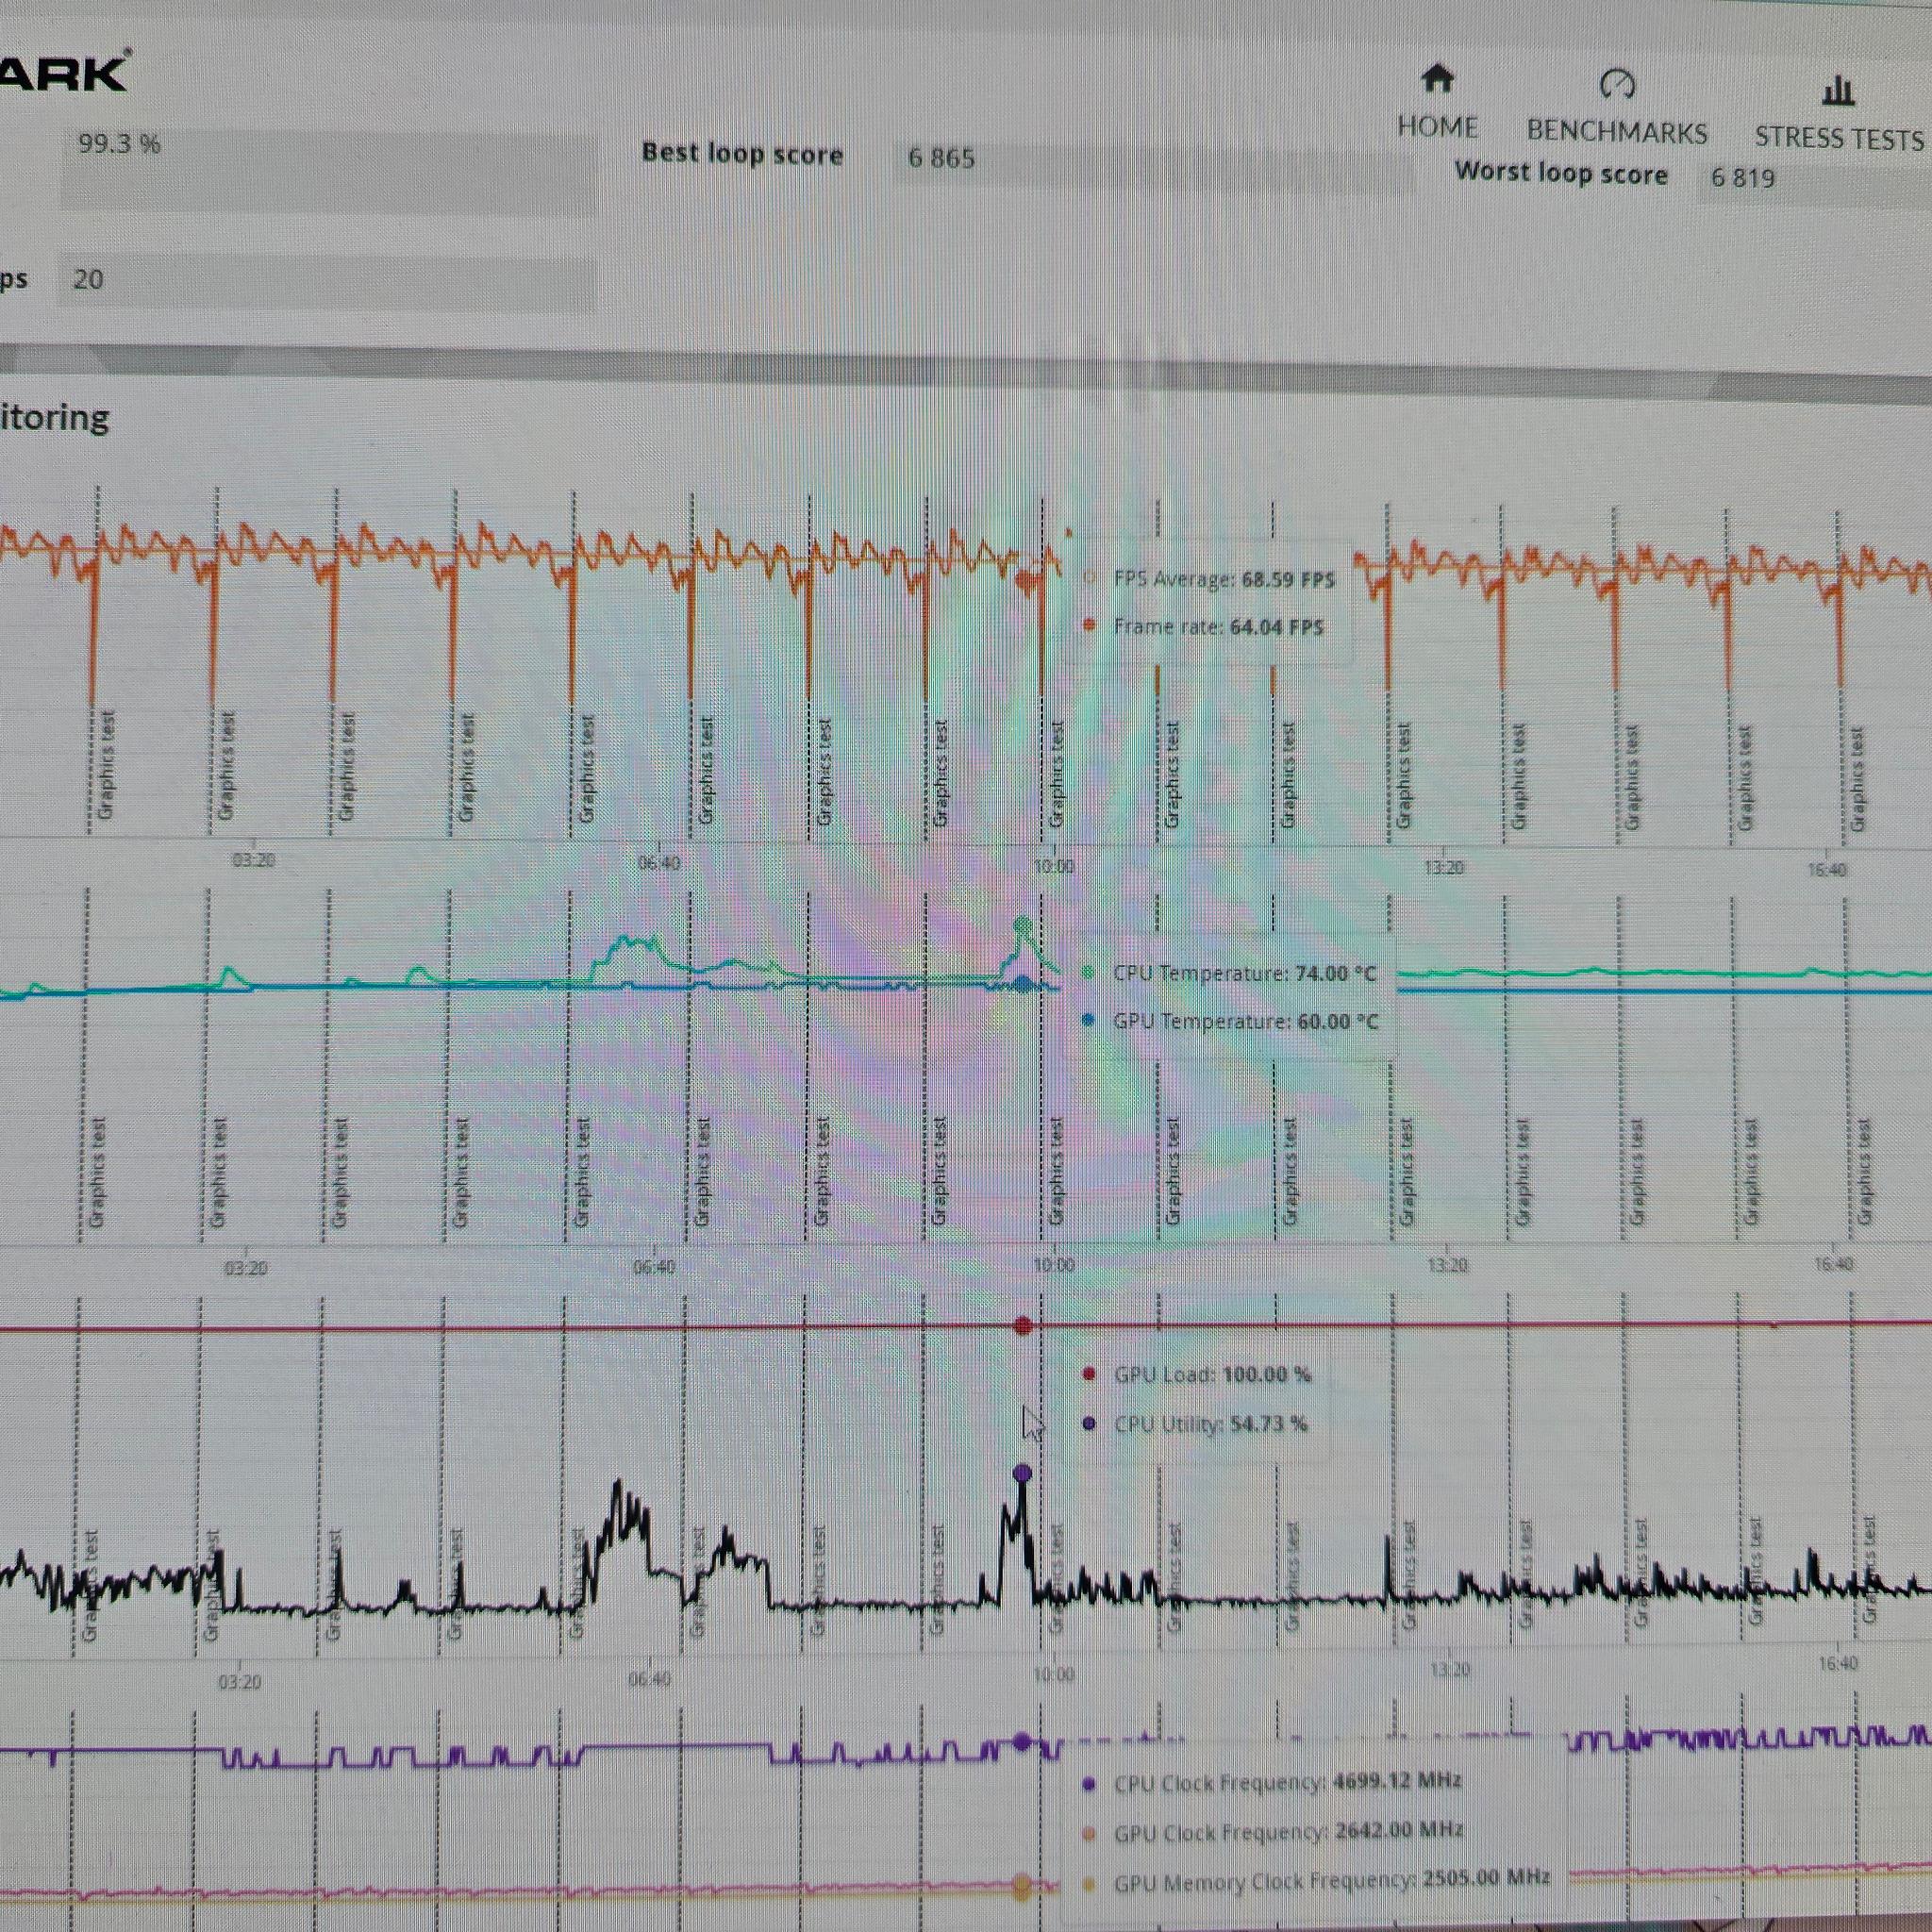Image resolution: width=1932 pixels, height=1932 pixels.
Task: Click the HOME navigation label
Action: (1438, 127)
